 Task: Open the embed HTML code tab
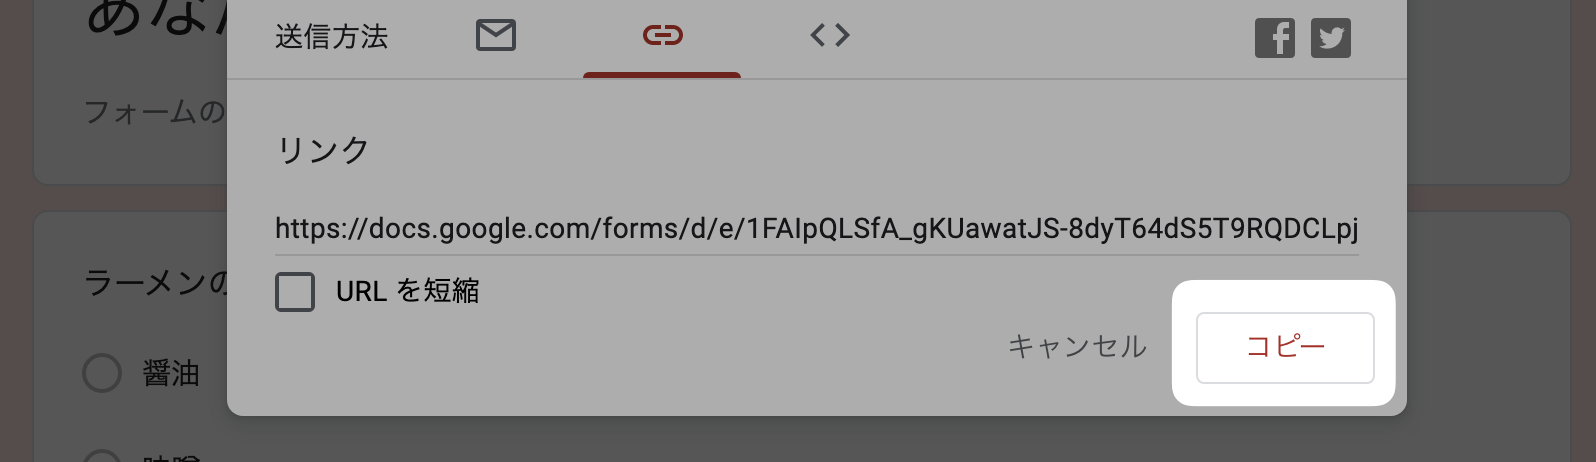830,36
